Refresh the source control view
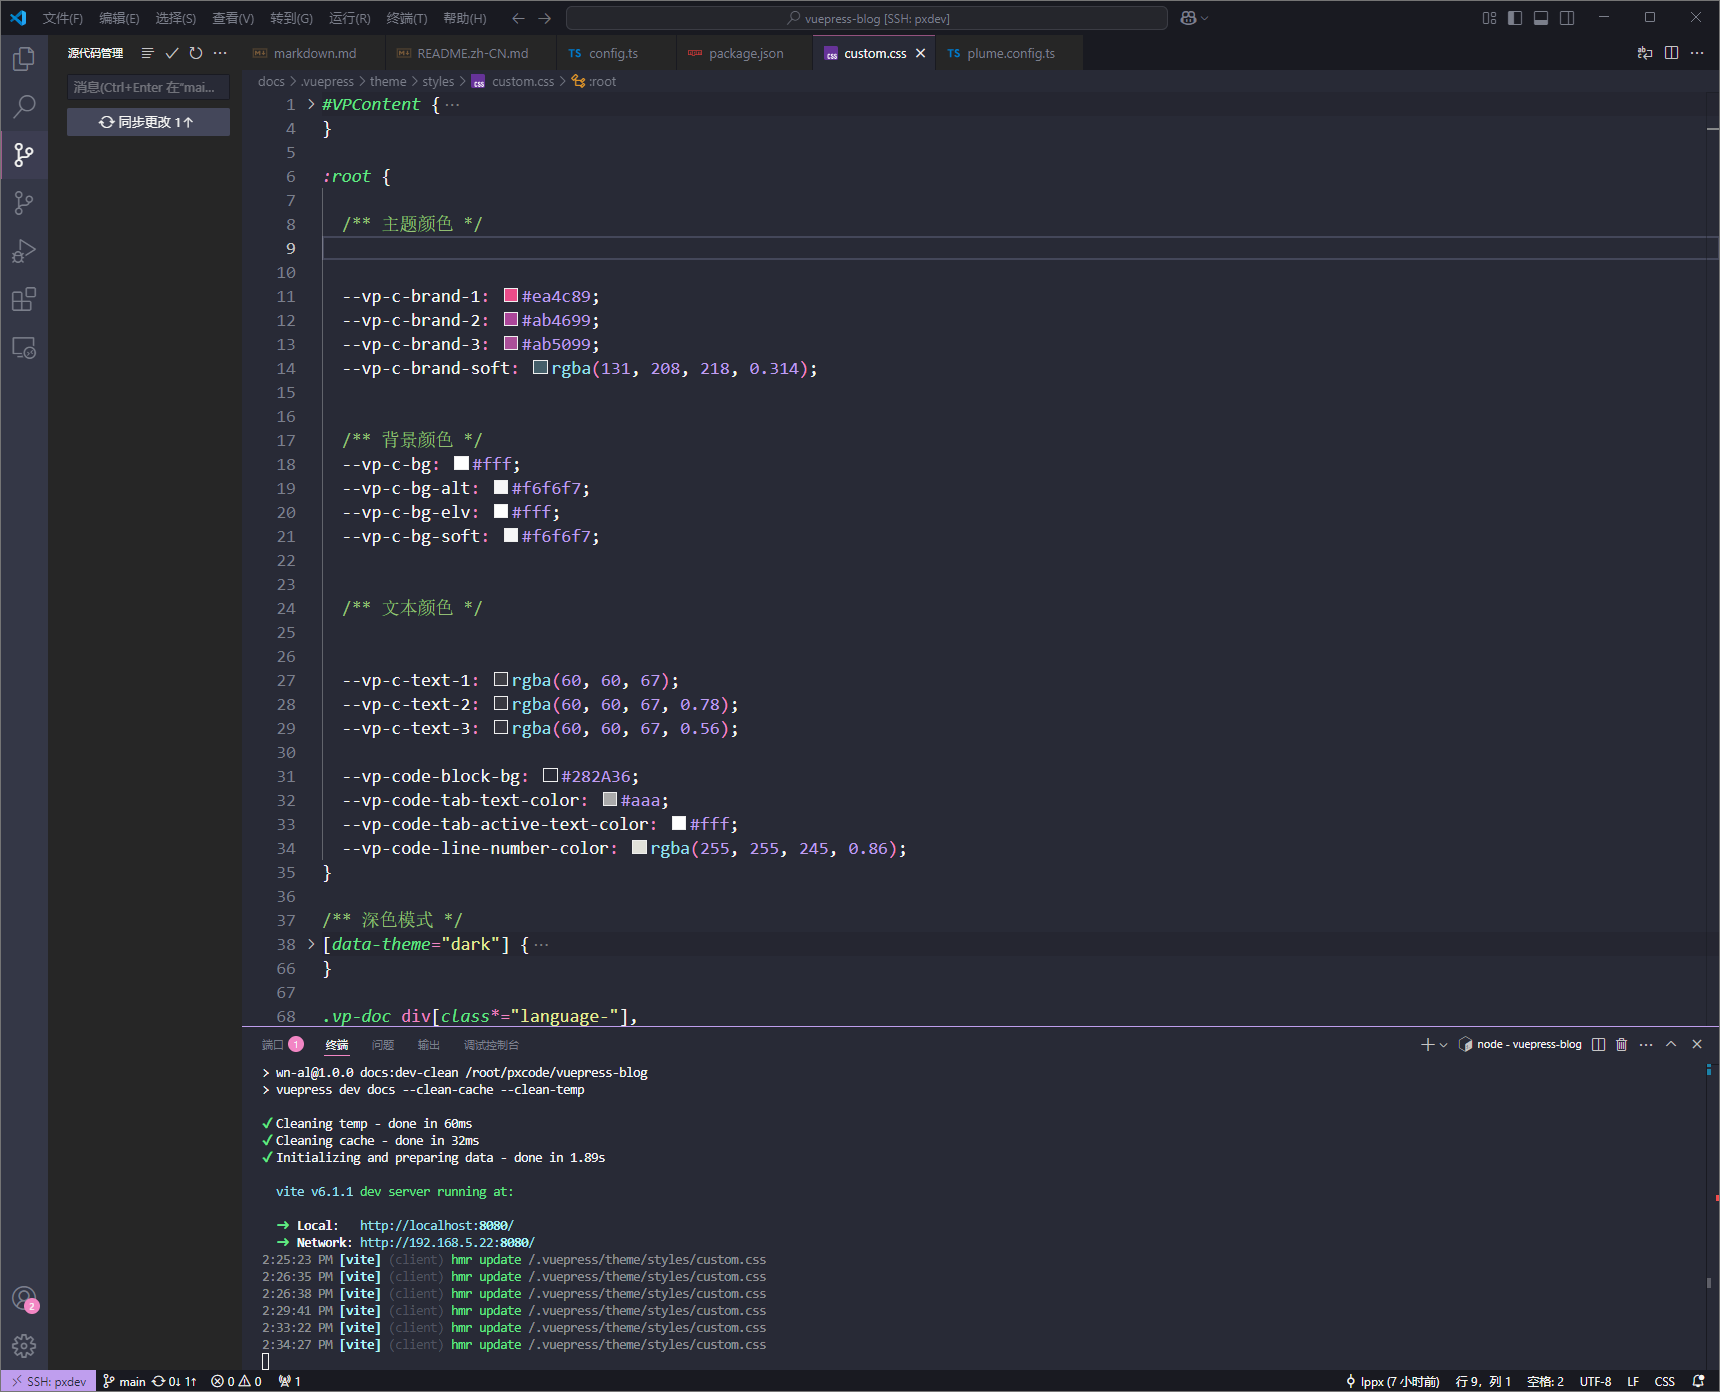 tap(196, 53)
